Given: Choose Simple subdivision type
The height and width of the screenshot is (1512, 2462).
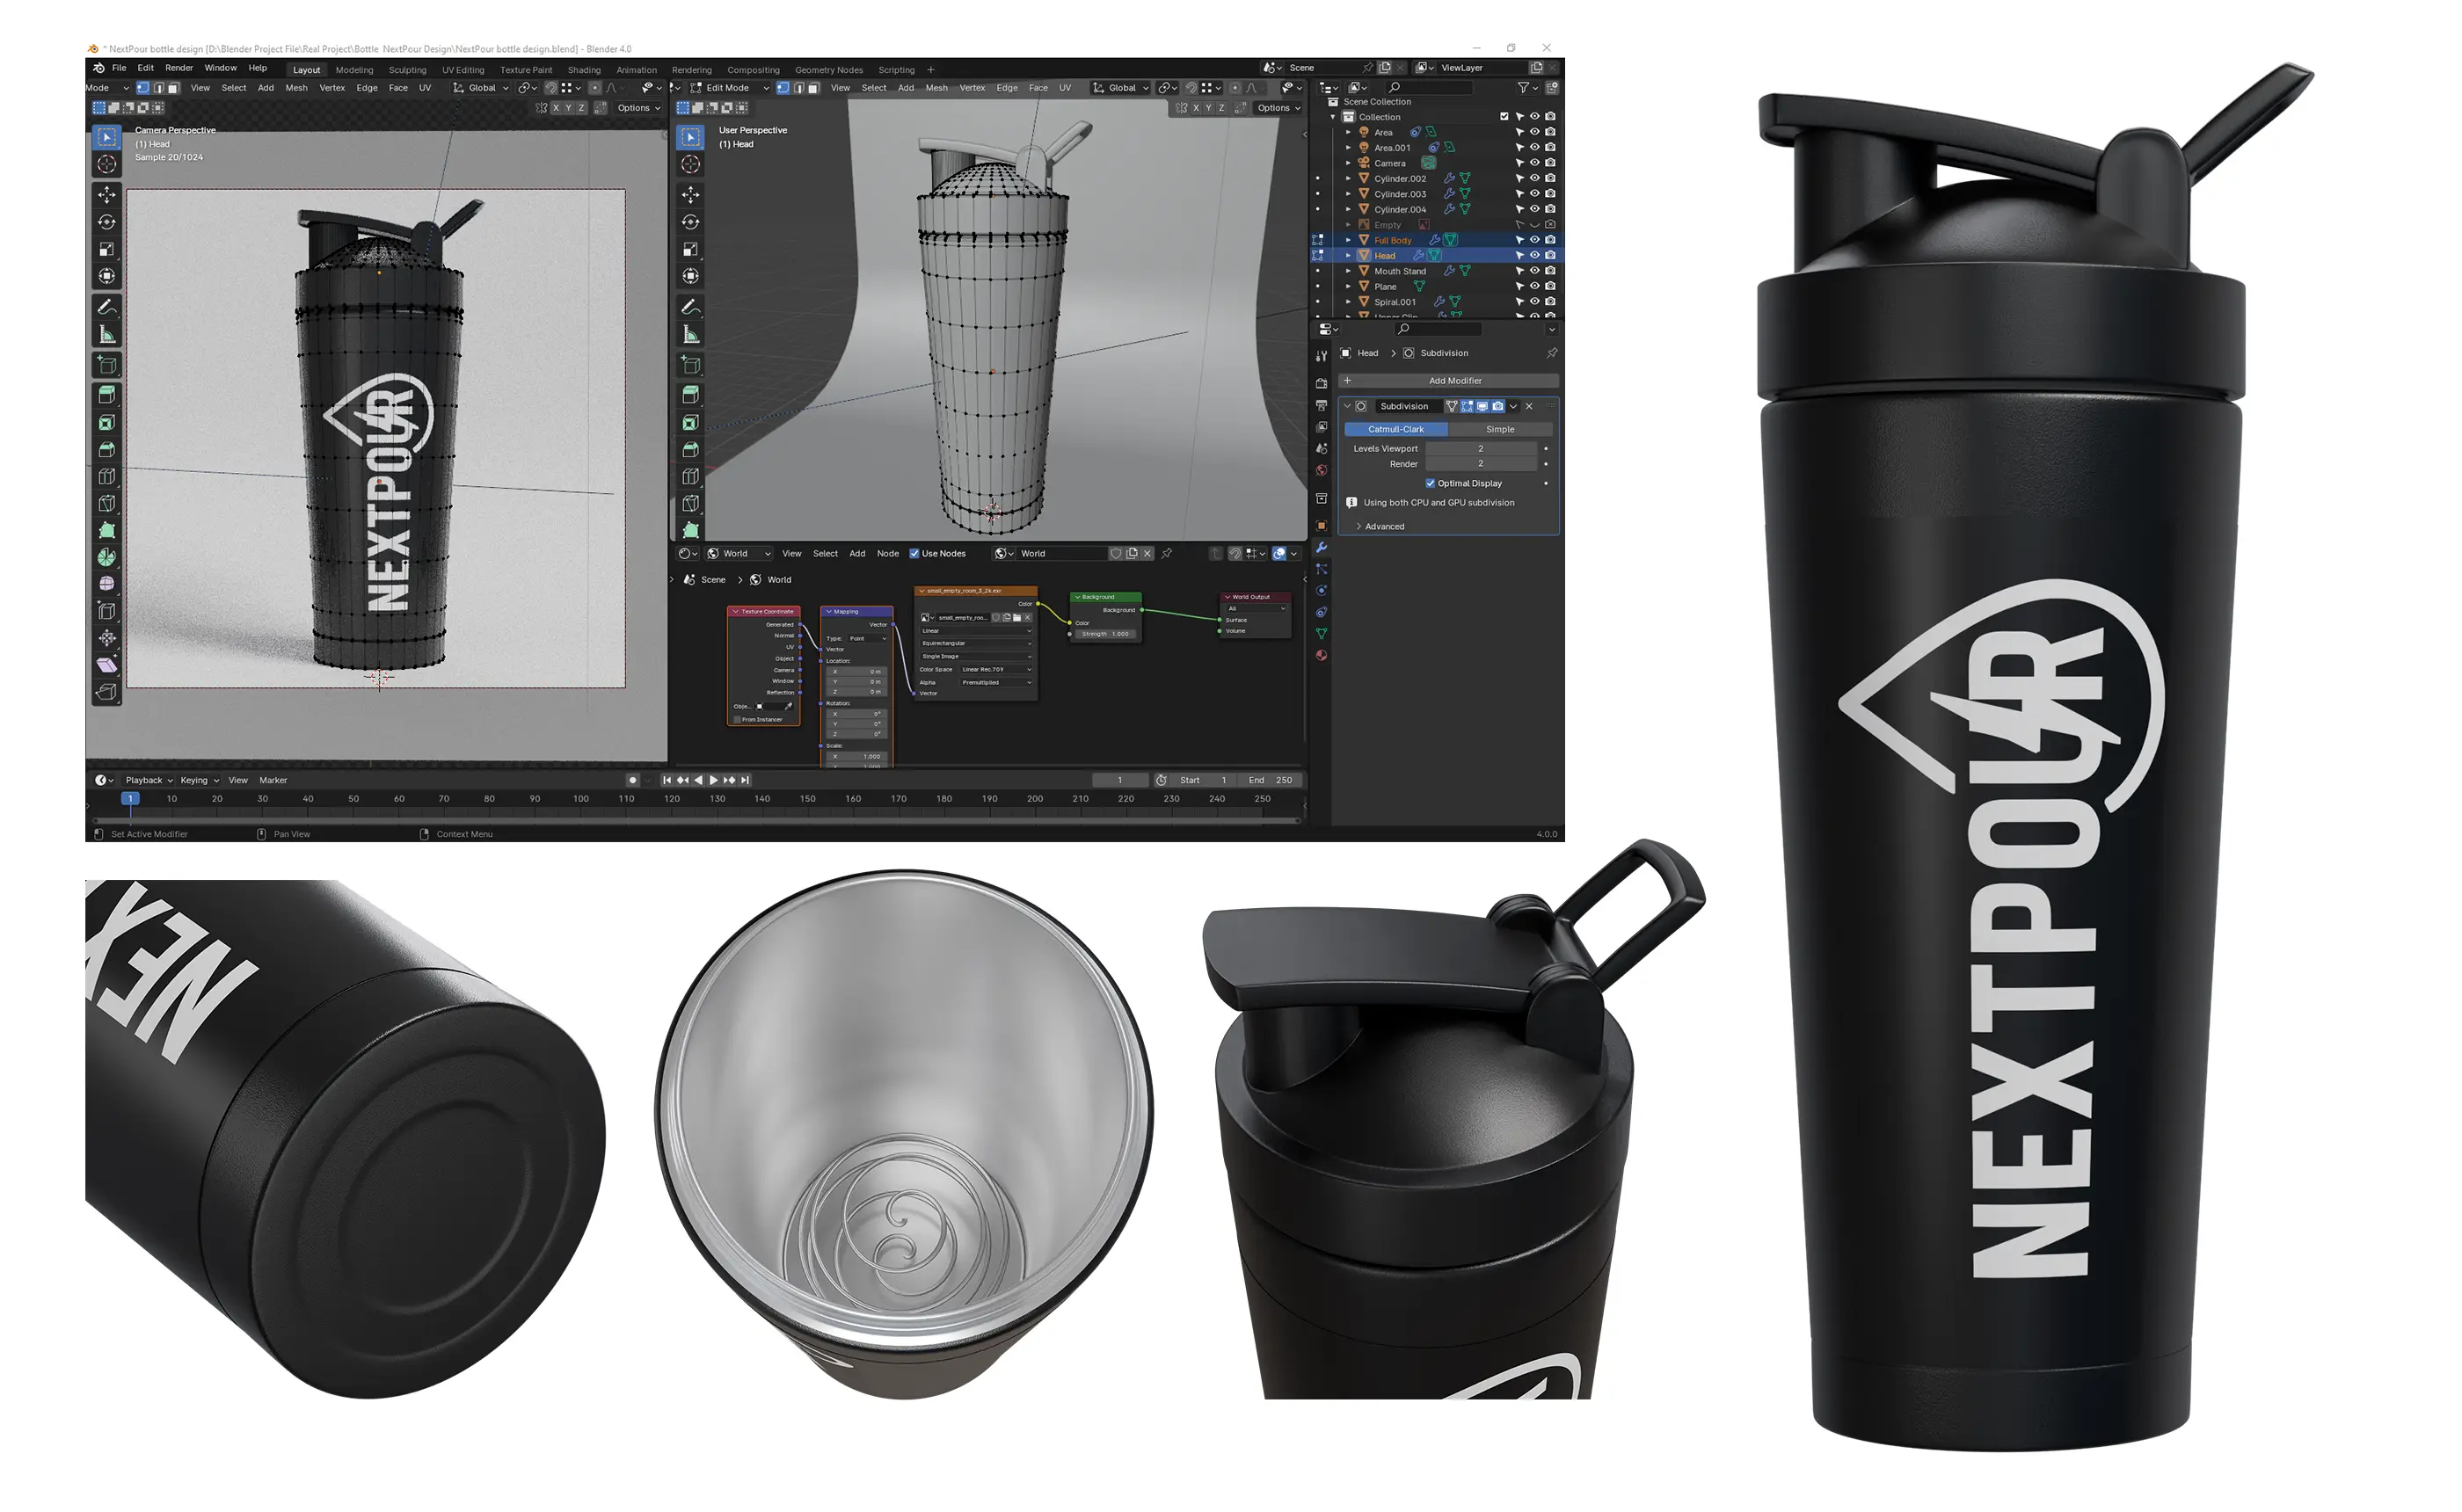Looking at the screenshot, I should (1499, 429).
